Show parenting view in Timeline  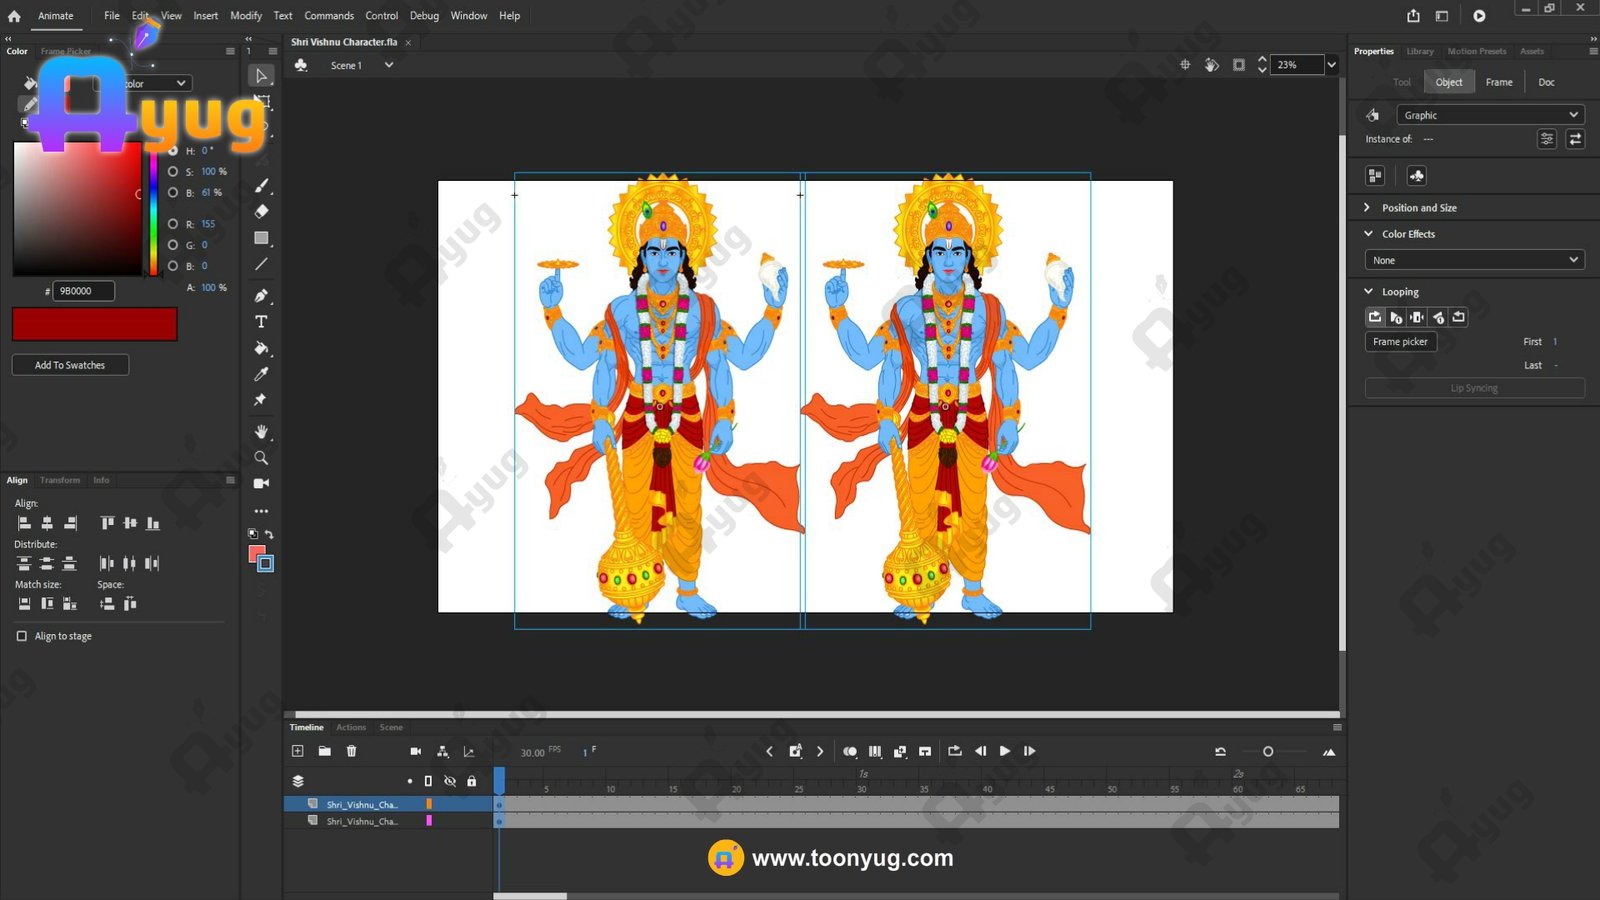442,751
